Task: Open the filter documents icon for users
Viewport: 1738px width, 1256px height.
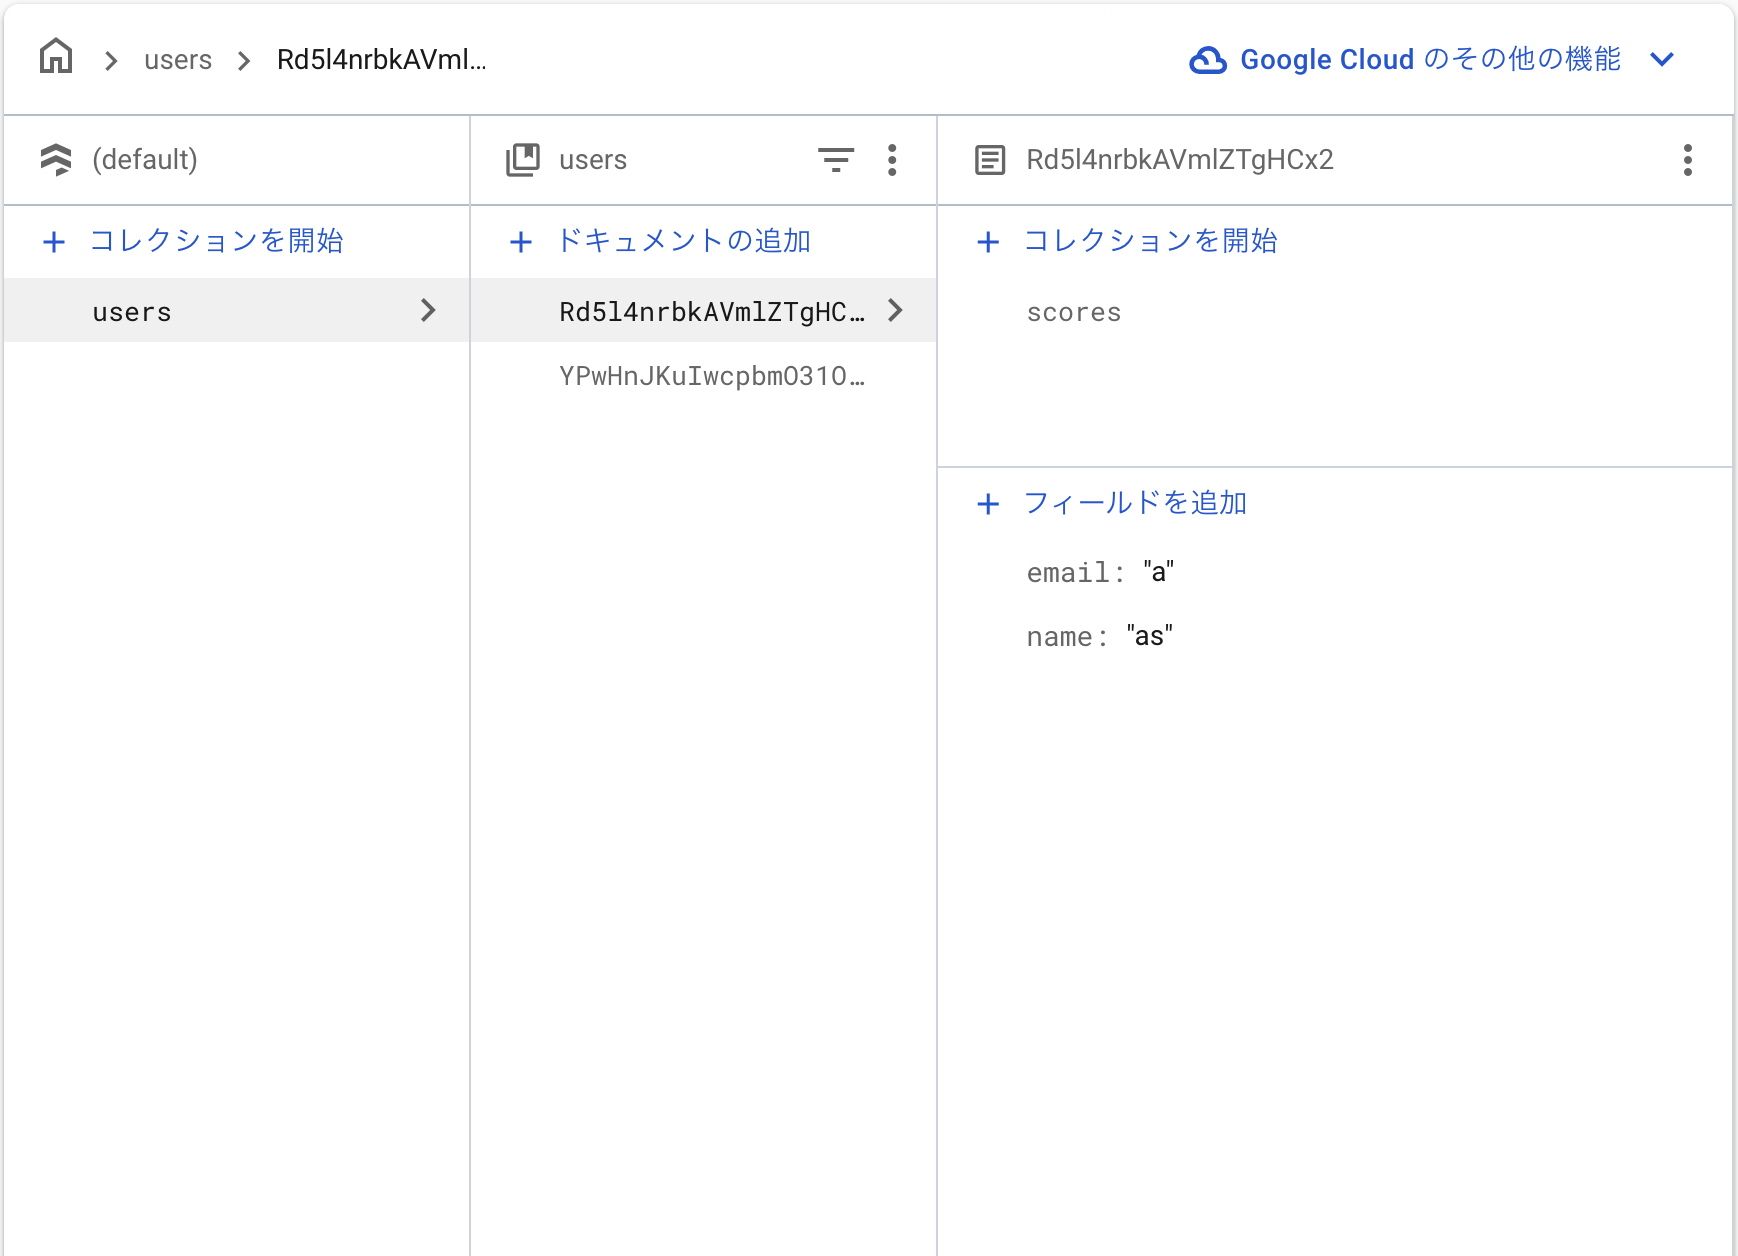Action: (x=836, y=160)
